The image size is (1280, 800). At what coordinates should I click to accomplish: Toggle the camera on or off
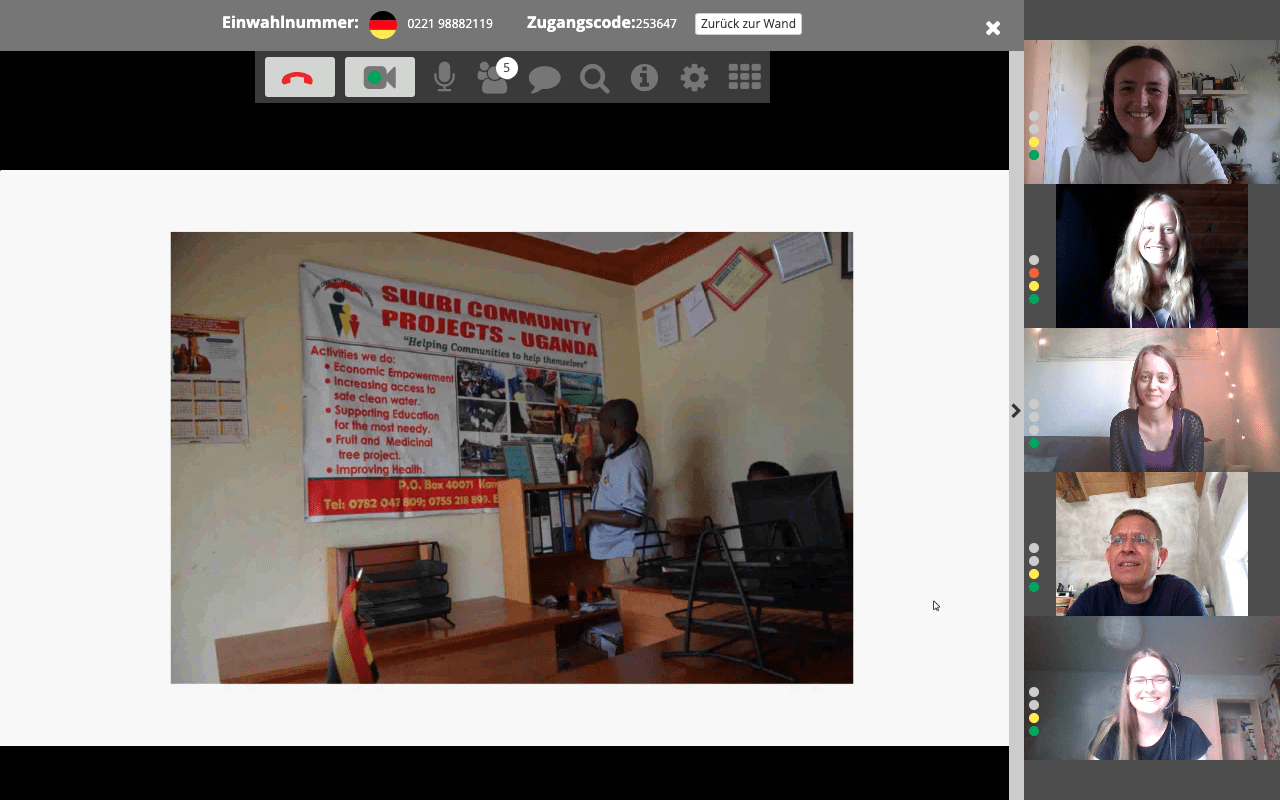coord(380,78)
